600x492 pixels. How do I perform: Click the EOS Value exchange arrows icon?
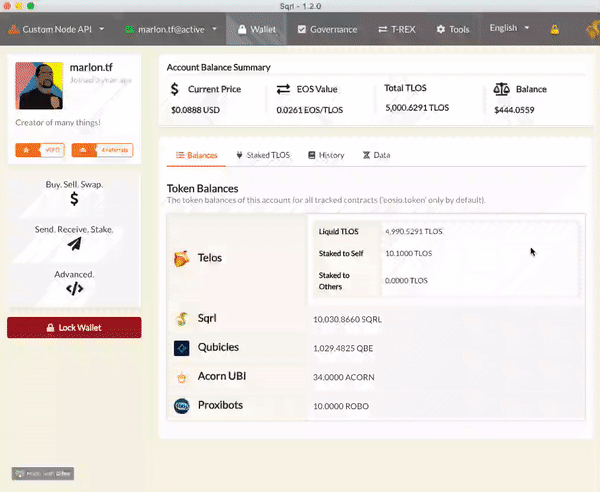283,89
